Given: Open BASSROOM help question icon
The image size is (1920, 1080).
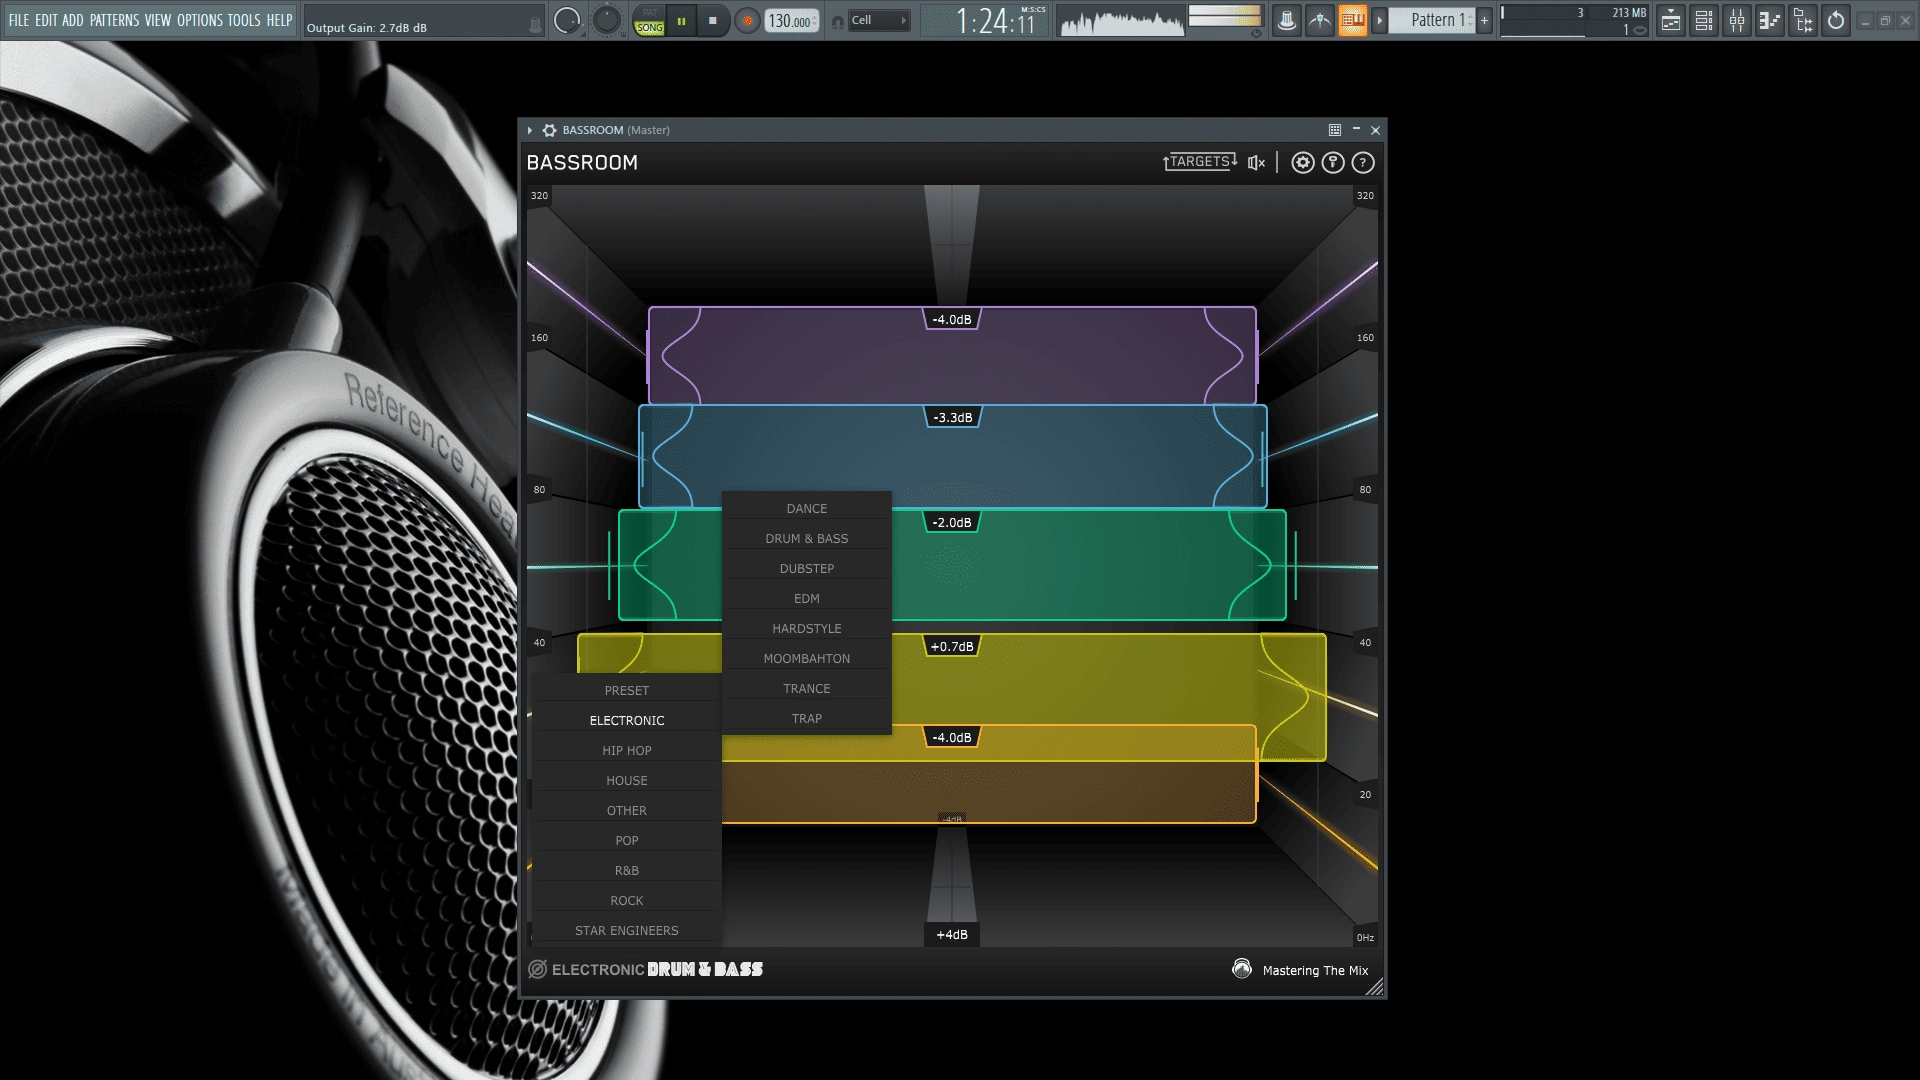Looking at the screenshot, I should pos(1363,163).
